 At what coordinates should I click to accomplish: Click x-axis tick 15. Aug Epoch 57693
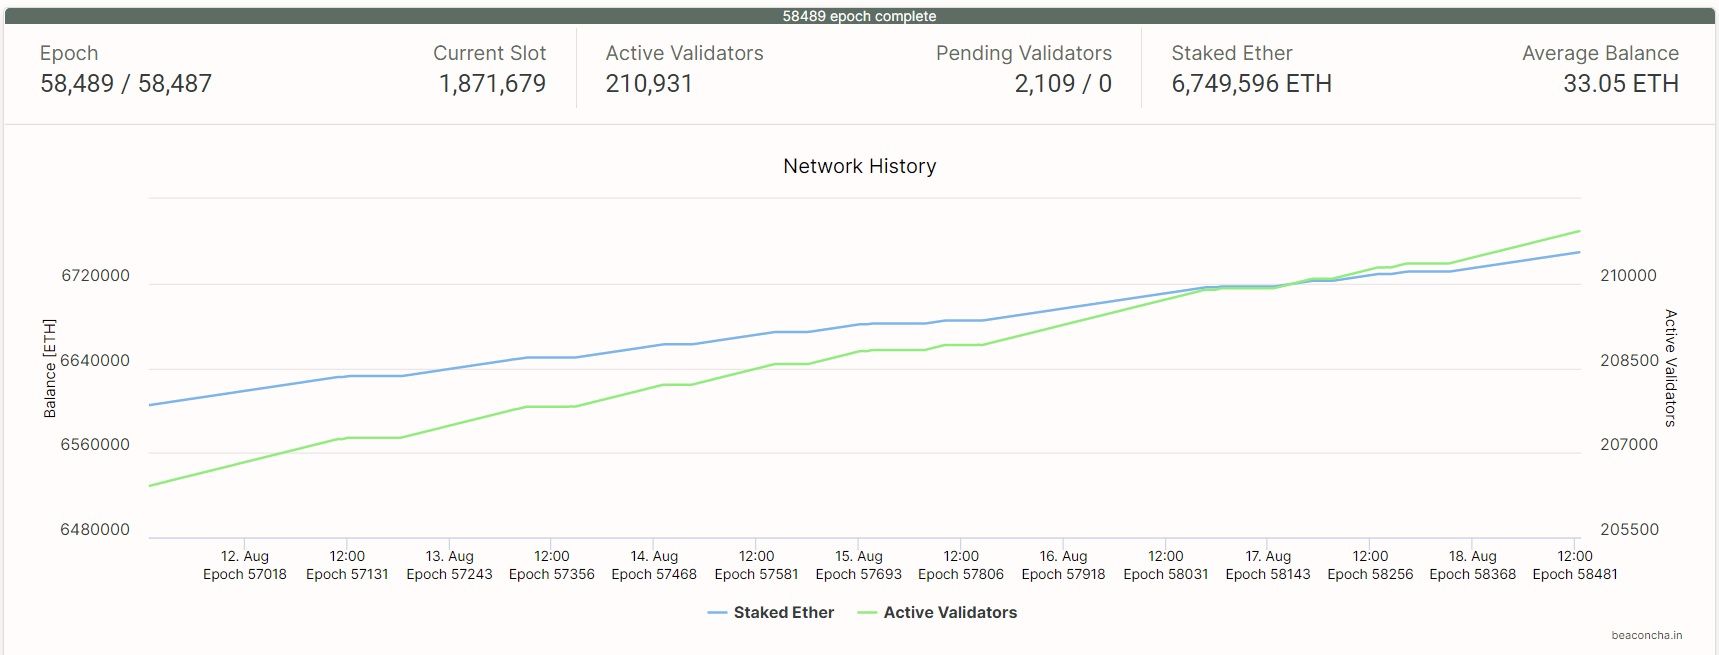859,565
